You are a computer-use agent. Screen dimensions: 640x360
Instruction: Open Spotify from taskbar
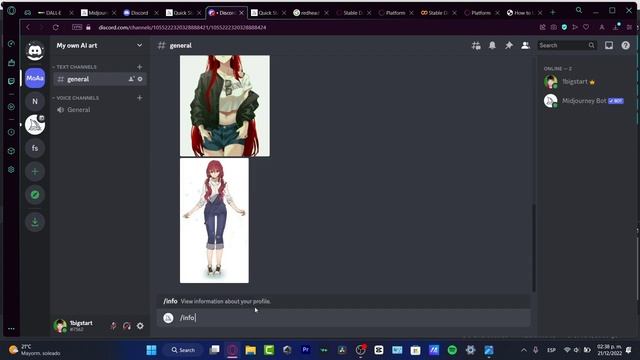(452, 350)
